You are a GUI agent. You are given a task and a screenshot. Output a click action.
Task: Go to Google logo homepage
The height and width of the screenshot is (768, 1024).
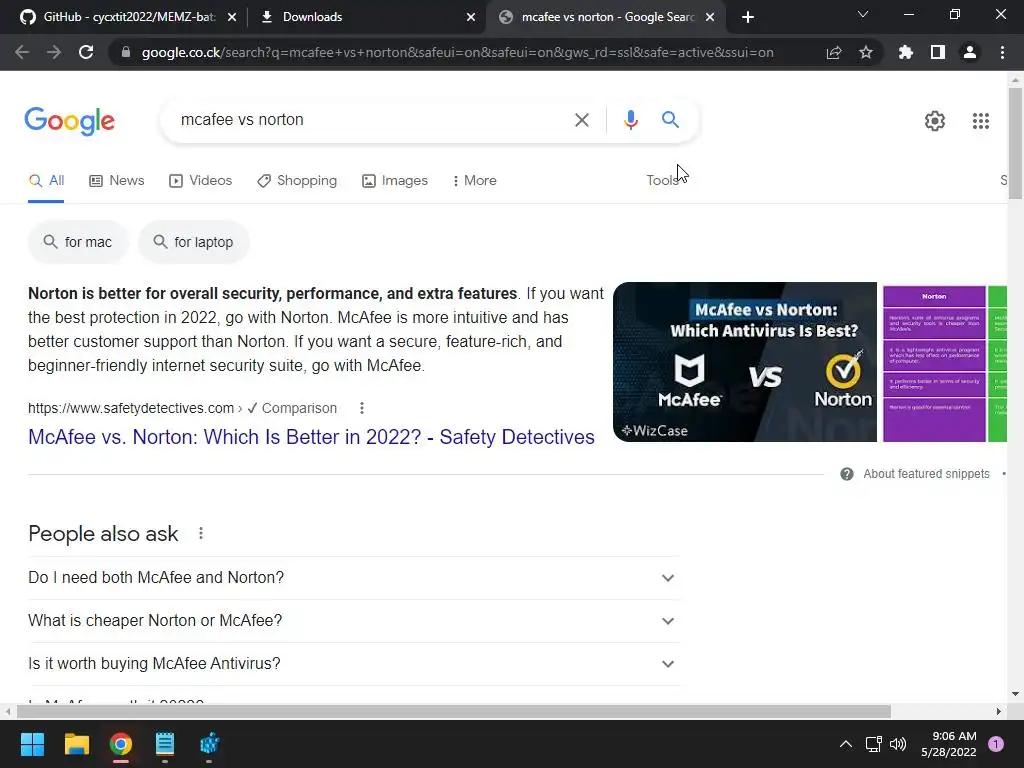70,121
